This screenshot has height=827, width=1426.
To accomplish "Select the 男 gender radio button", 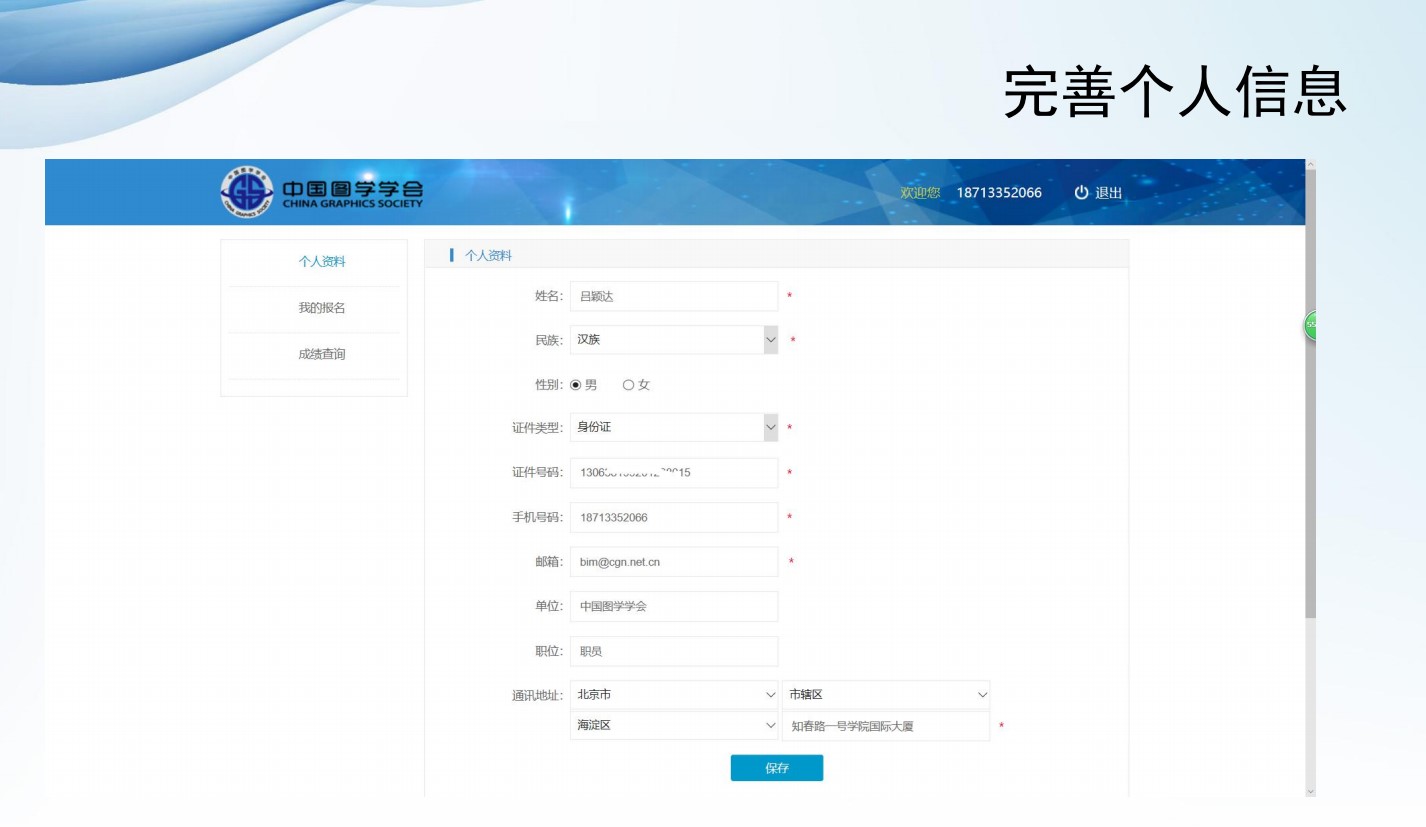I will click(x=576, y=385).
